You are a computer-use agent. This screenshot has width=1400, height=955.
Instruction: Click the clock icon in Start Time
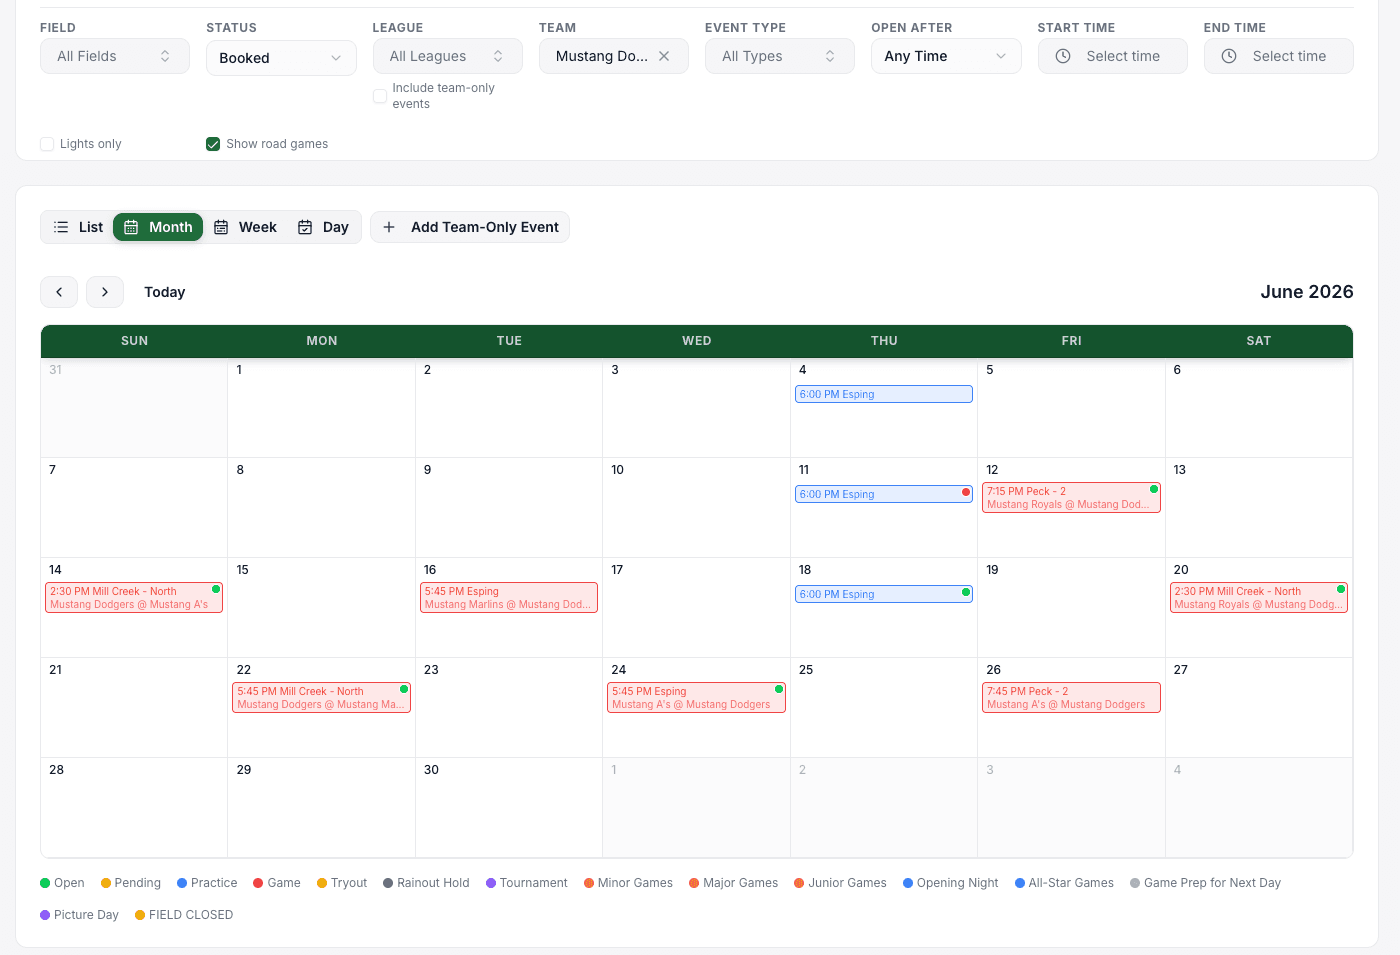[x=1063, y=56]
